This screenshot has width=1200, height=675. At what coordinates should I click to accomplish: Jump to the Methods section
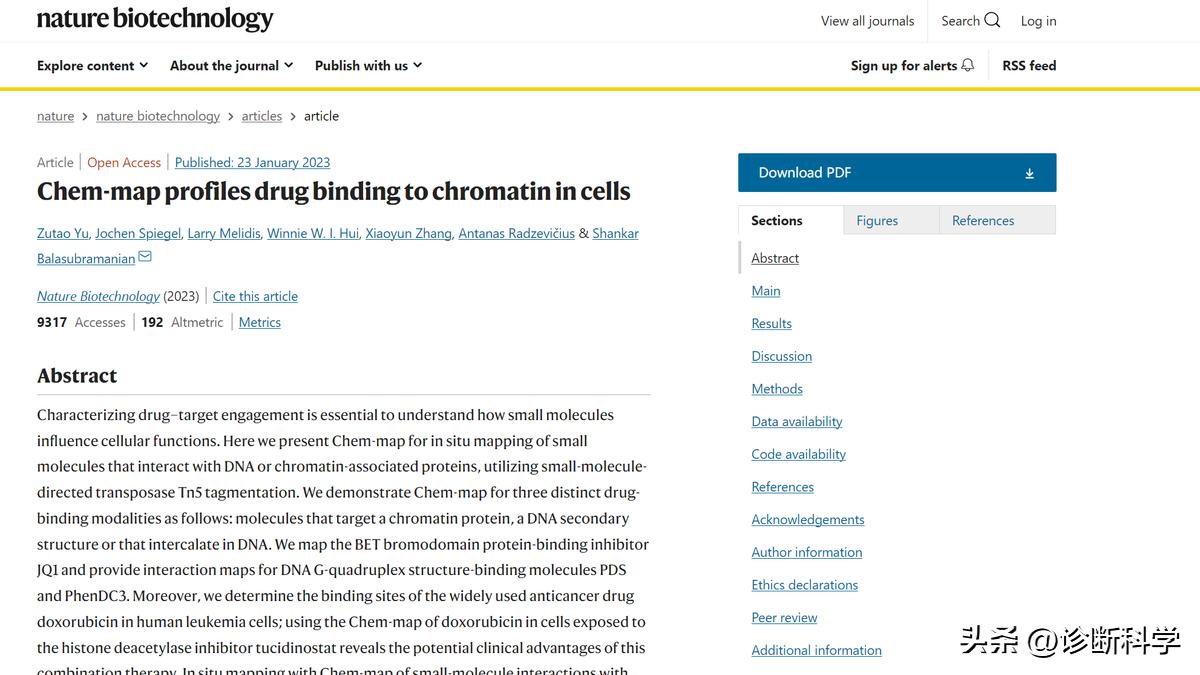(777, 388)
